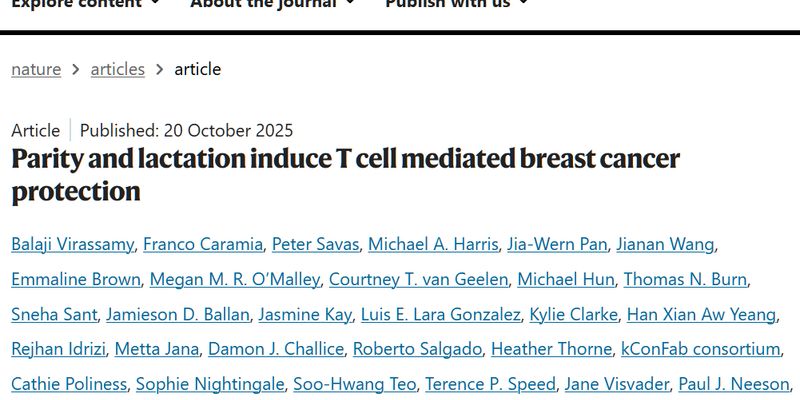
Task: Open Michael A. Harris author link
Action: (432, 244)
